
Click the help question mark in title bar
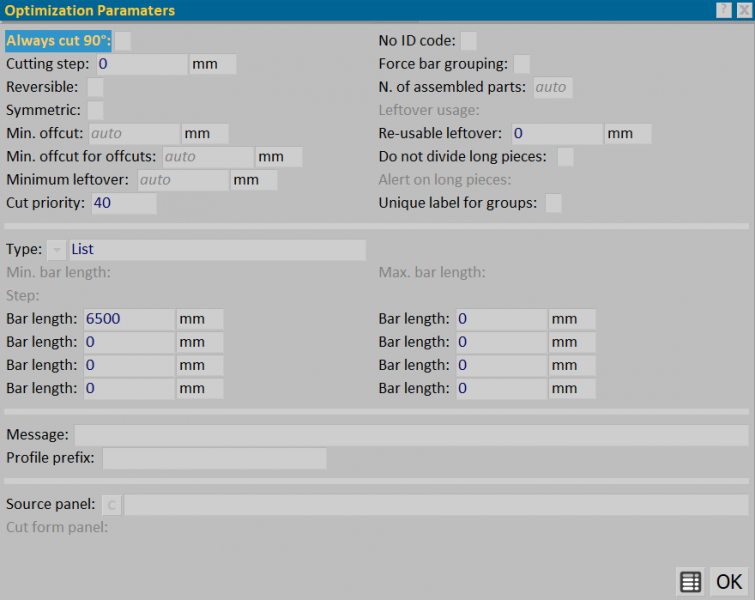pos(724,10)
